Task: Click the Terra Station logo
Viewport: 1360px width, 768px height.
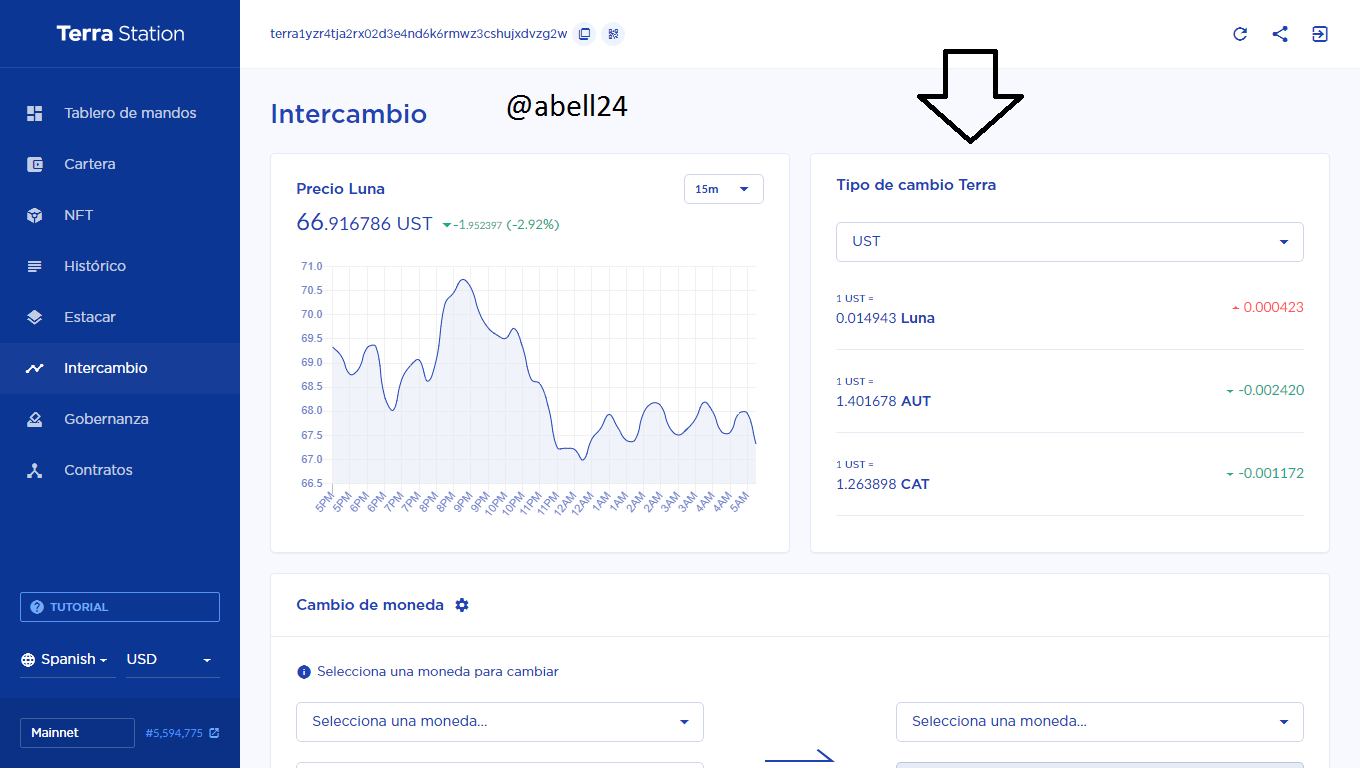Action: coord(120,34)
